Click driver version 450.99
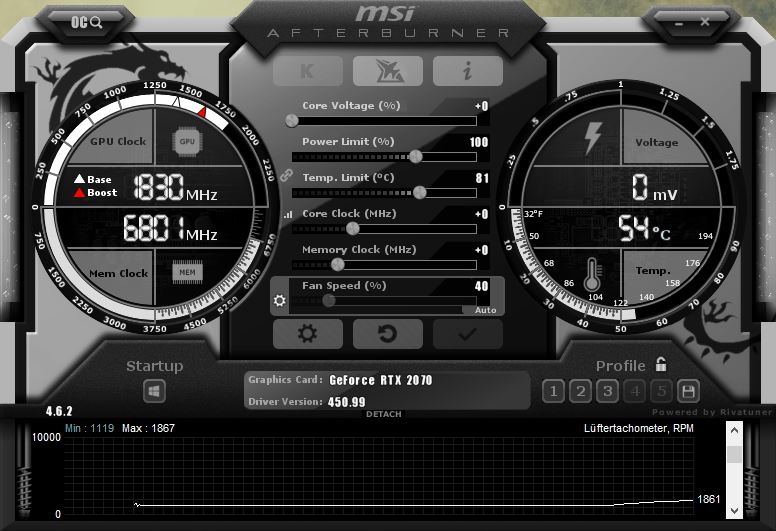 pyautogui.click(x=346, y=402)
